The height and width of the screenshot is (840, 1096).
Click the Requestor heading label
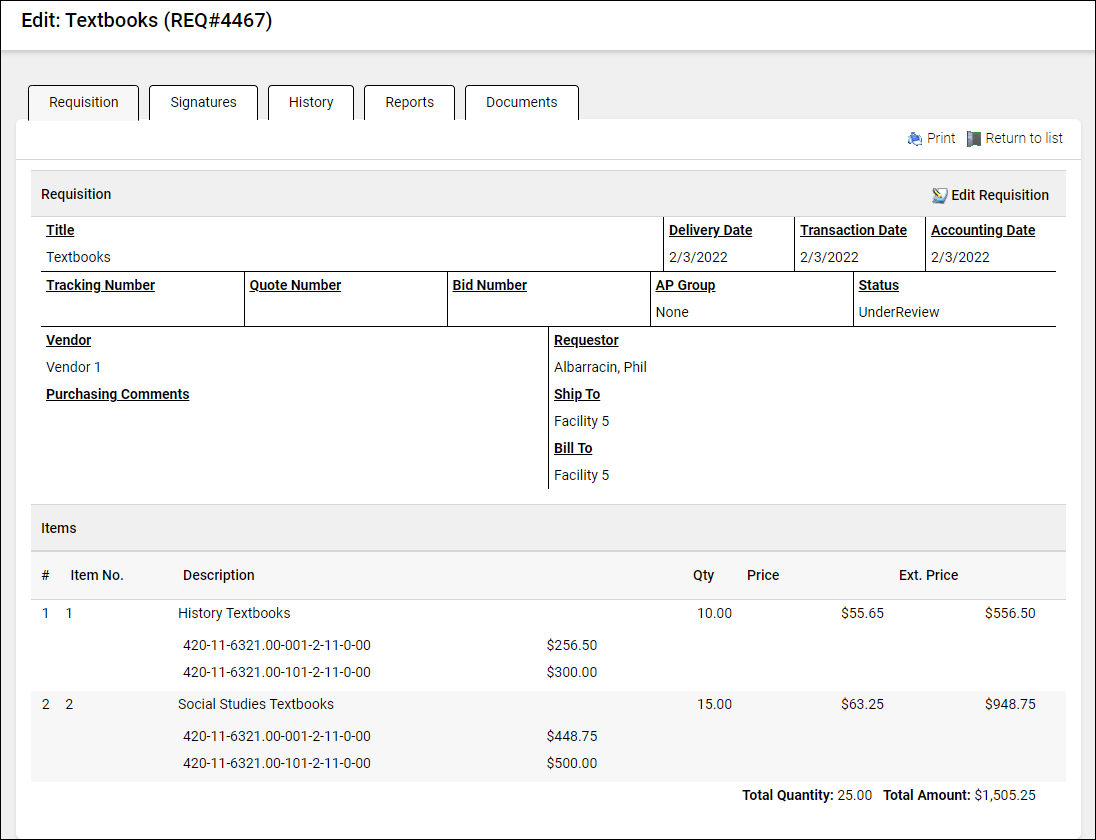(x=586, y=340)
